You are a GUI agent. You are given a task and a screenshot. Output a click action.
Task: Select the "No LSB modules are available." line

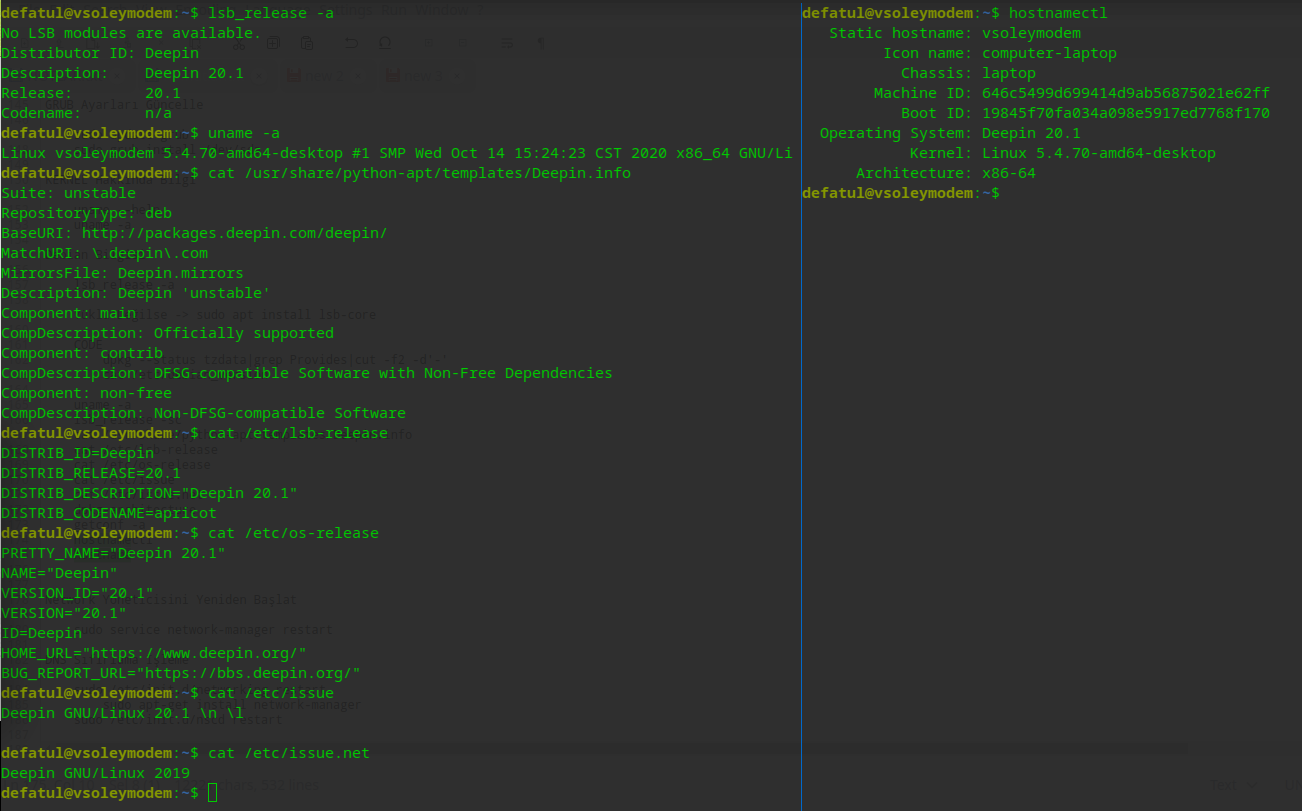[131, 33]
